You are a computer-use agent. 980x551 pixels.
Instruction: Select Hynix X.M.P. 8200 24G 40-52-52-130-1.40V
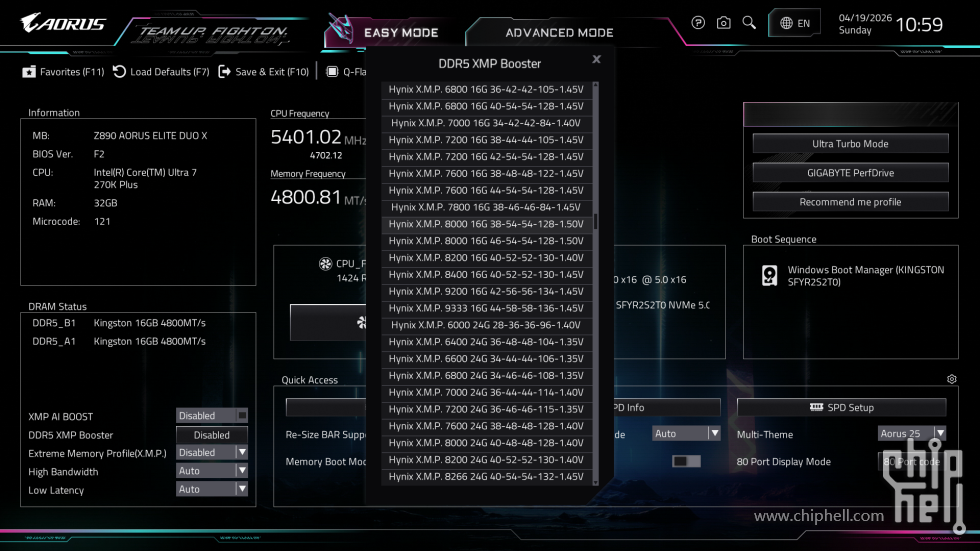486,460
